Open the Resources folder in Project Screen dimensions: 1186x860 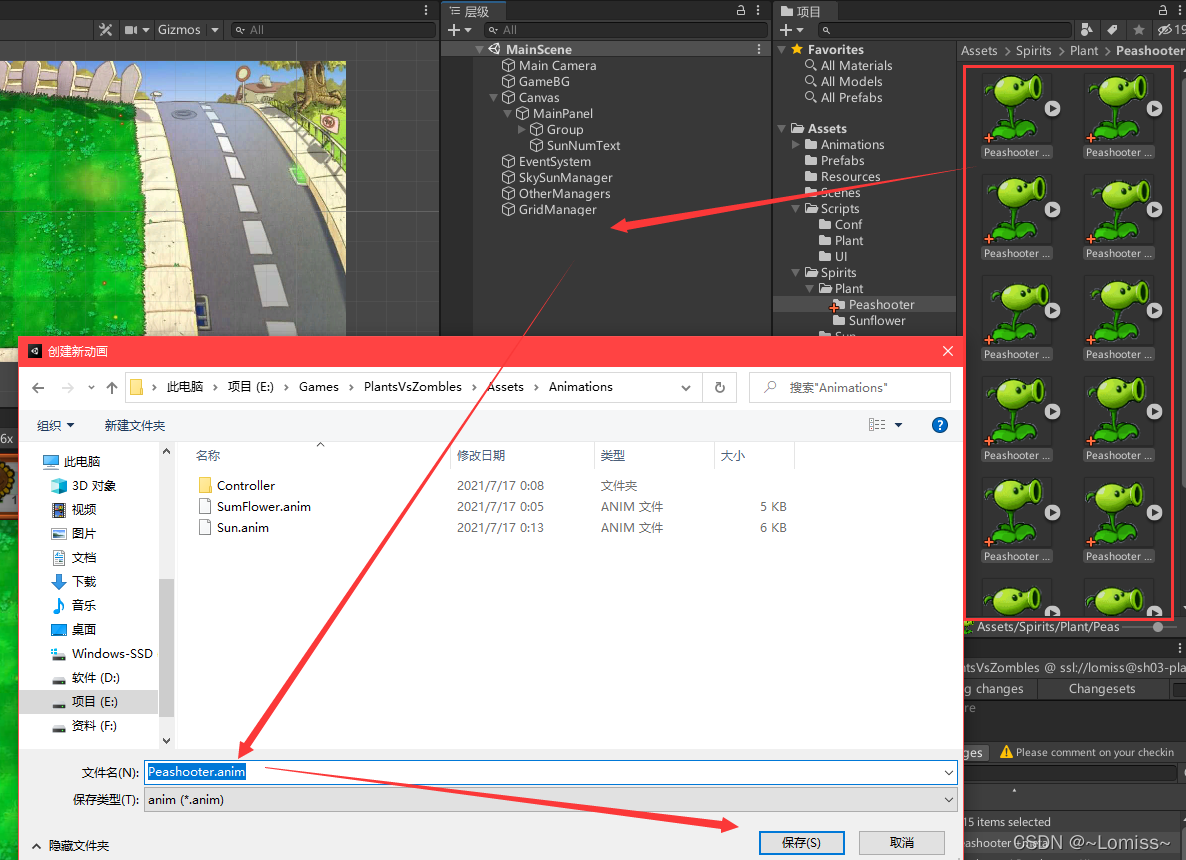[850, 176]
